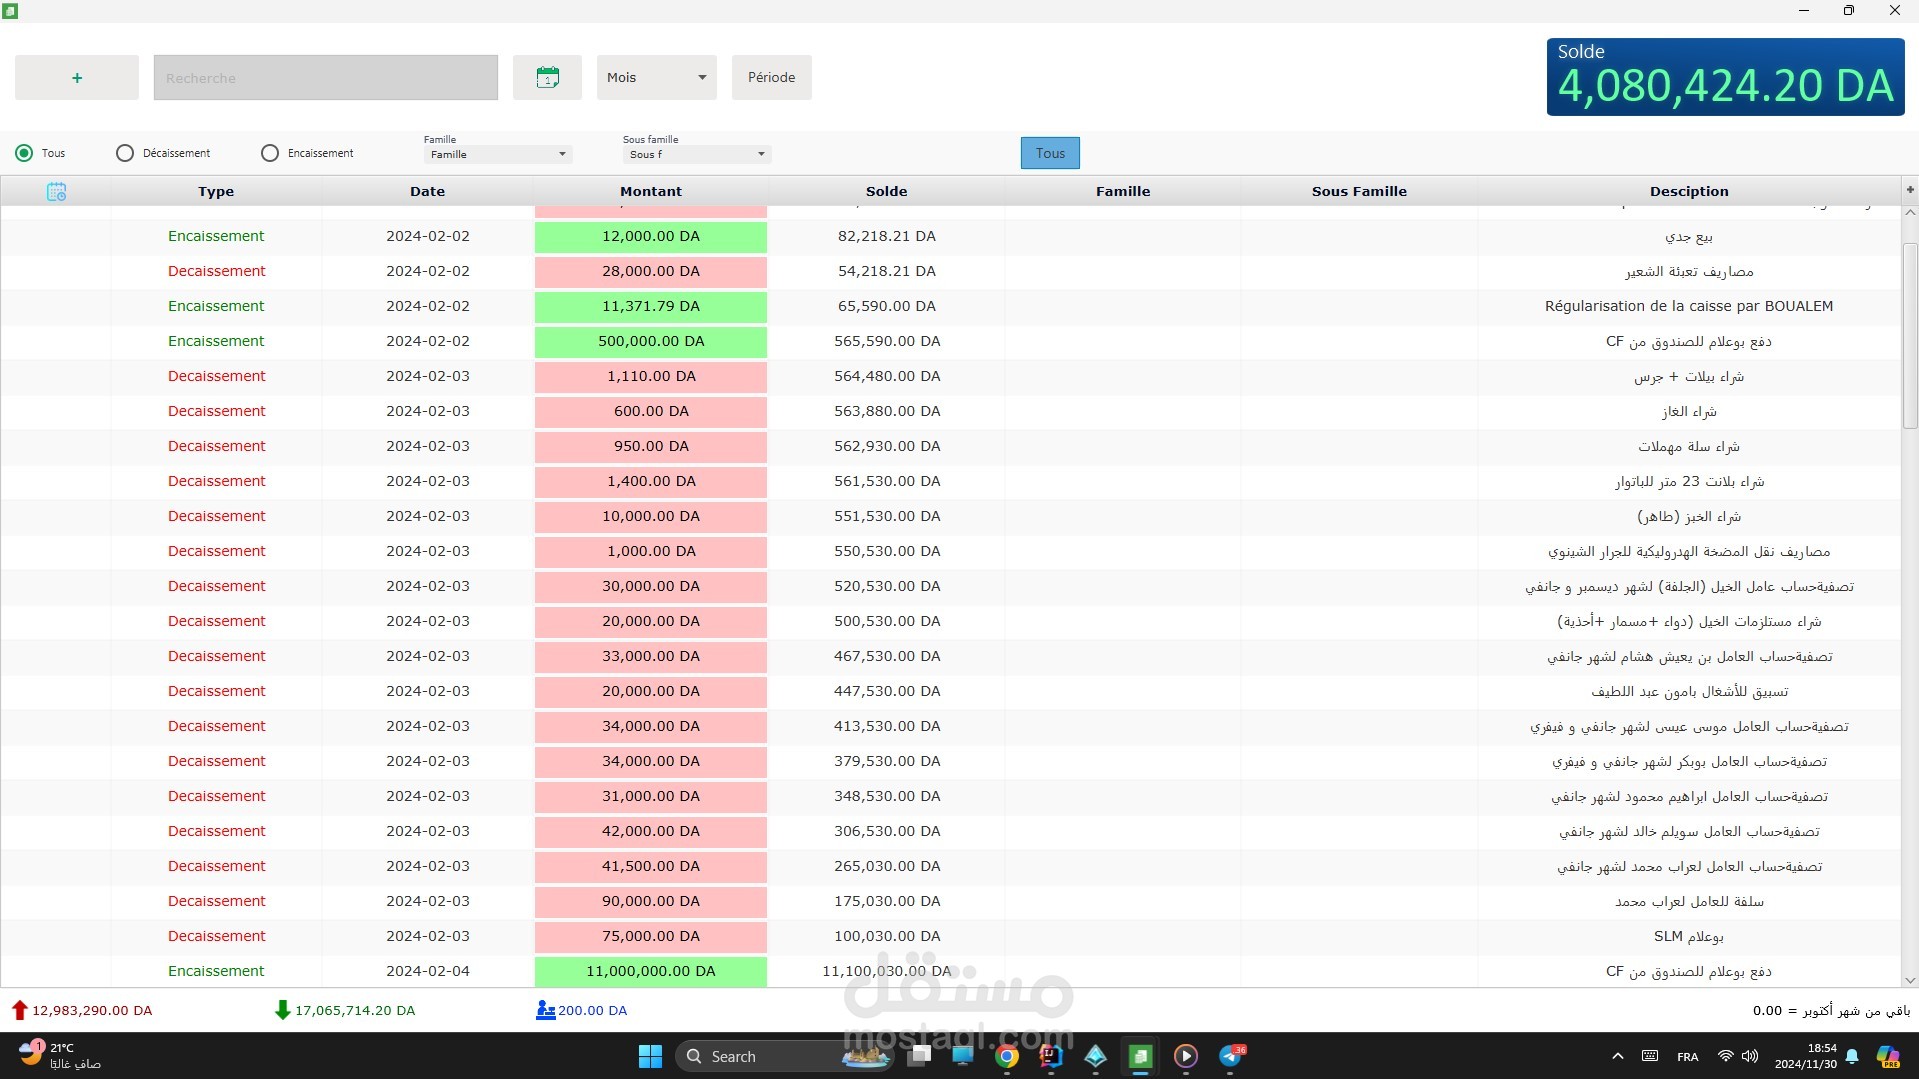Screen dimensions: 1919x1079
Task: Expand the Mois dropdown
Action: pos(657,78)
